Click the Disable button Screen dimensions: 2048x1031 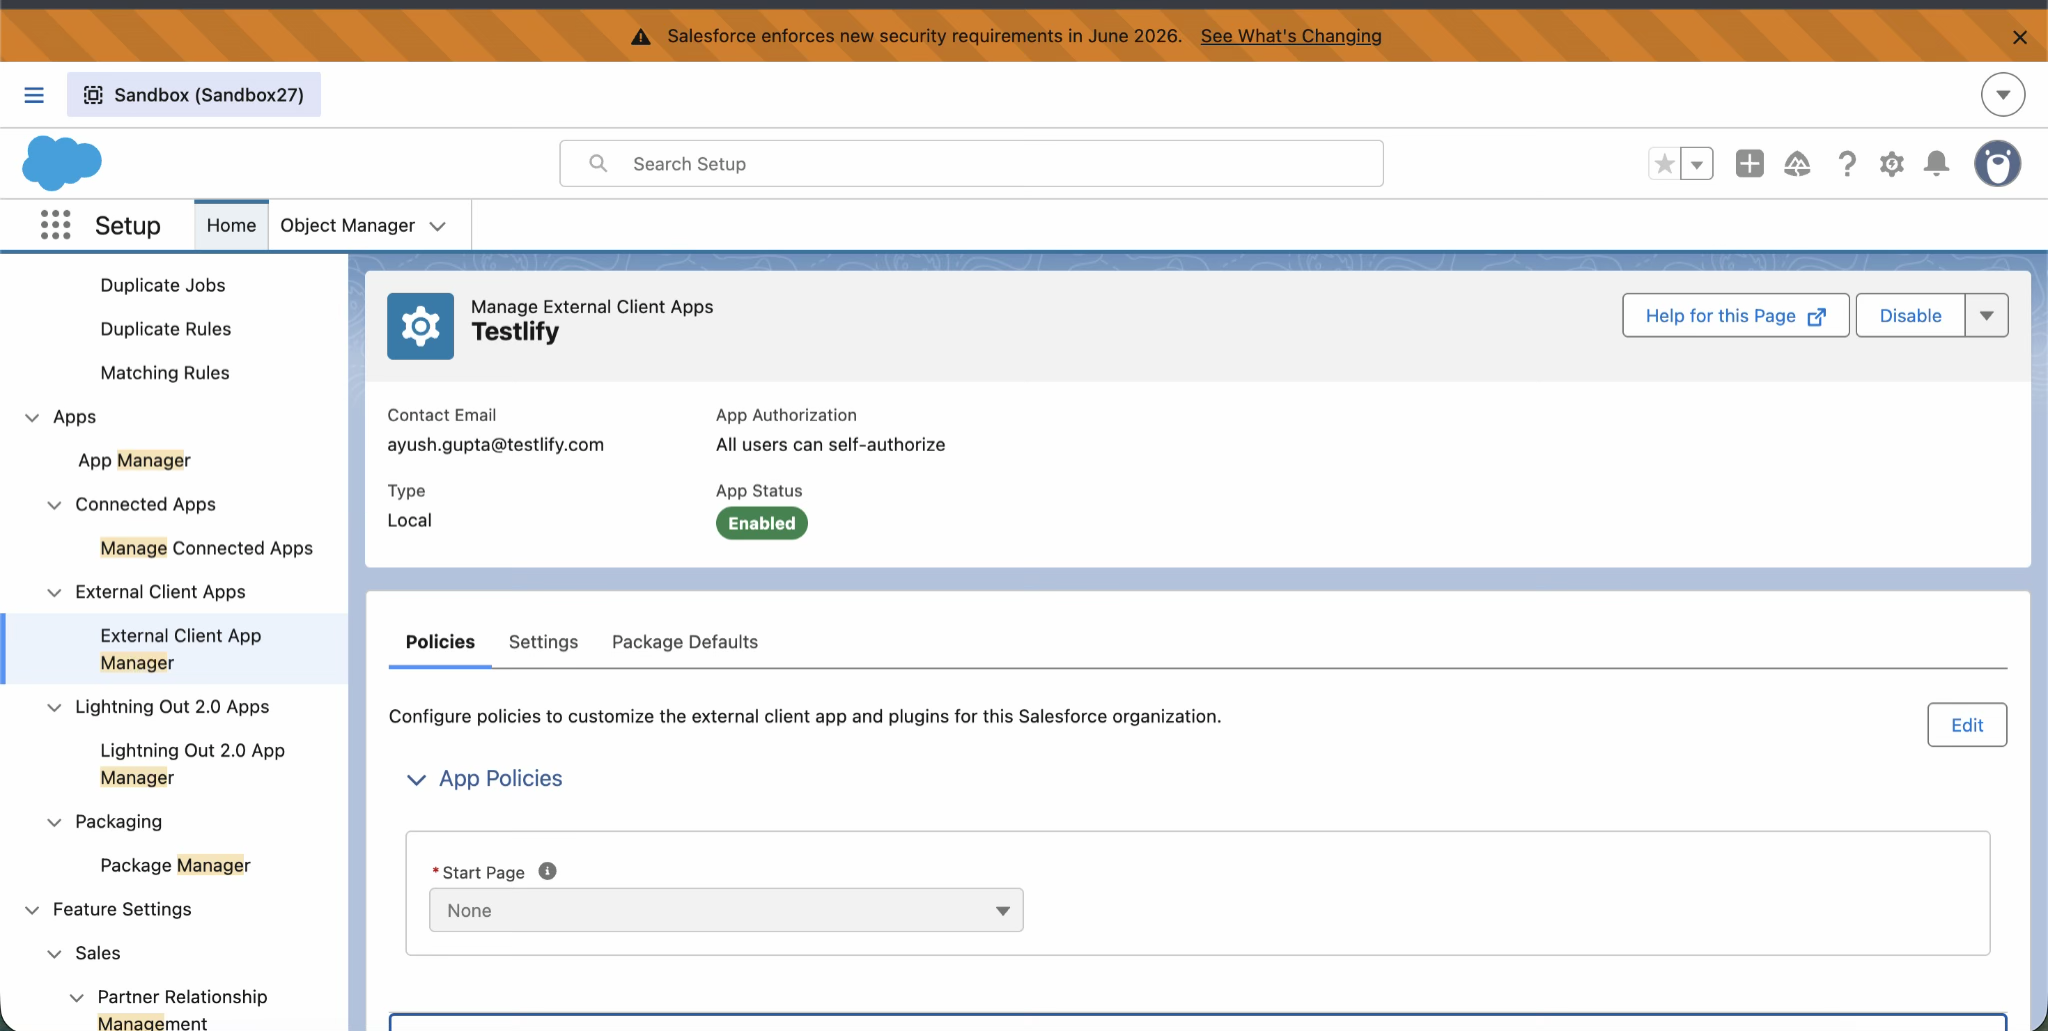(1910, 316)
